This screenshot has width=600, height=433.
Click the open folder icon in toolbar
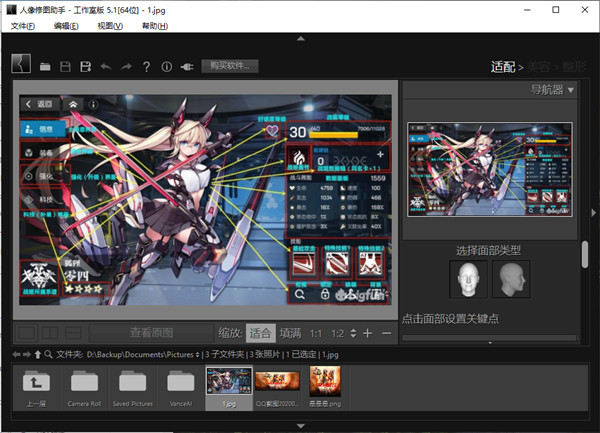pyautogui.click(x=45, y=67)
